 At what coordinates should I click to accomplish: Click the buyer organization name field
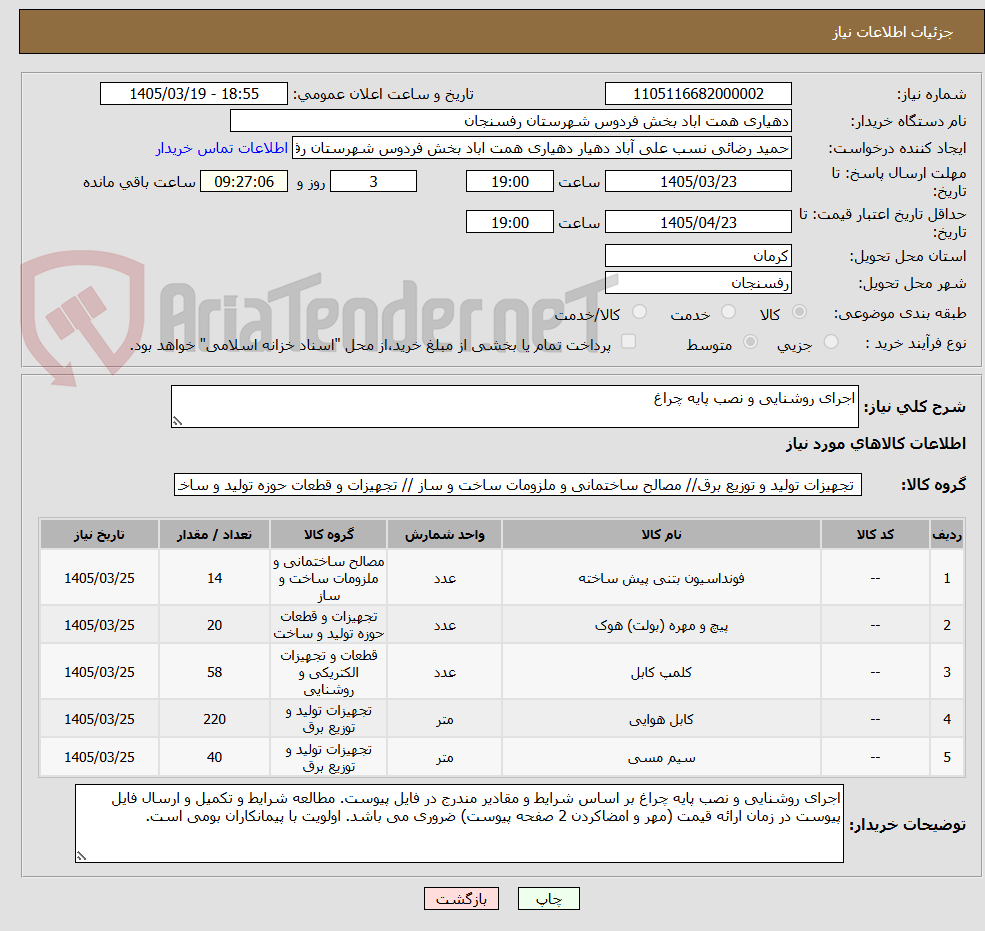(x=511, y=121)
